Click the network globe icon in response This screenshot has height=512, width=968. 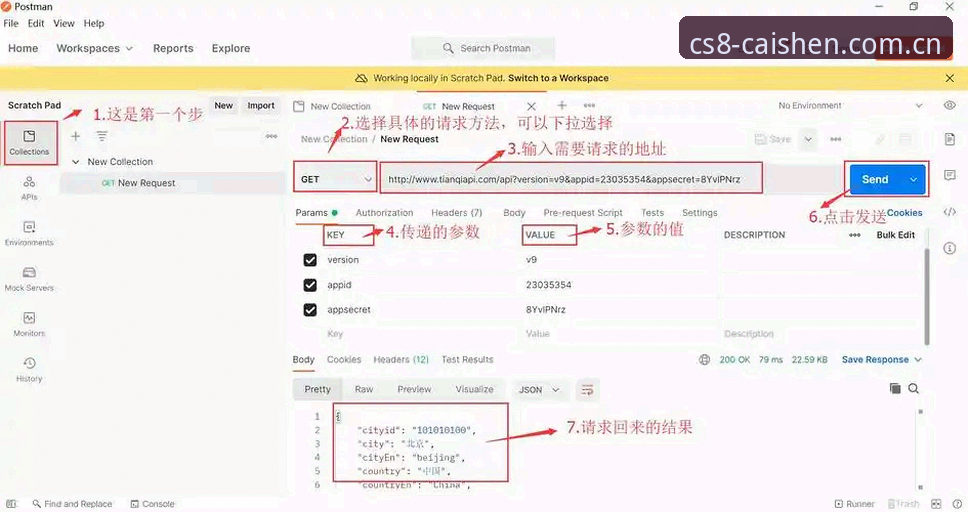point(704,359)
